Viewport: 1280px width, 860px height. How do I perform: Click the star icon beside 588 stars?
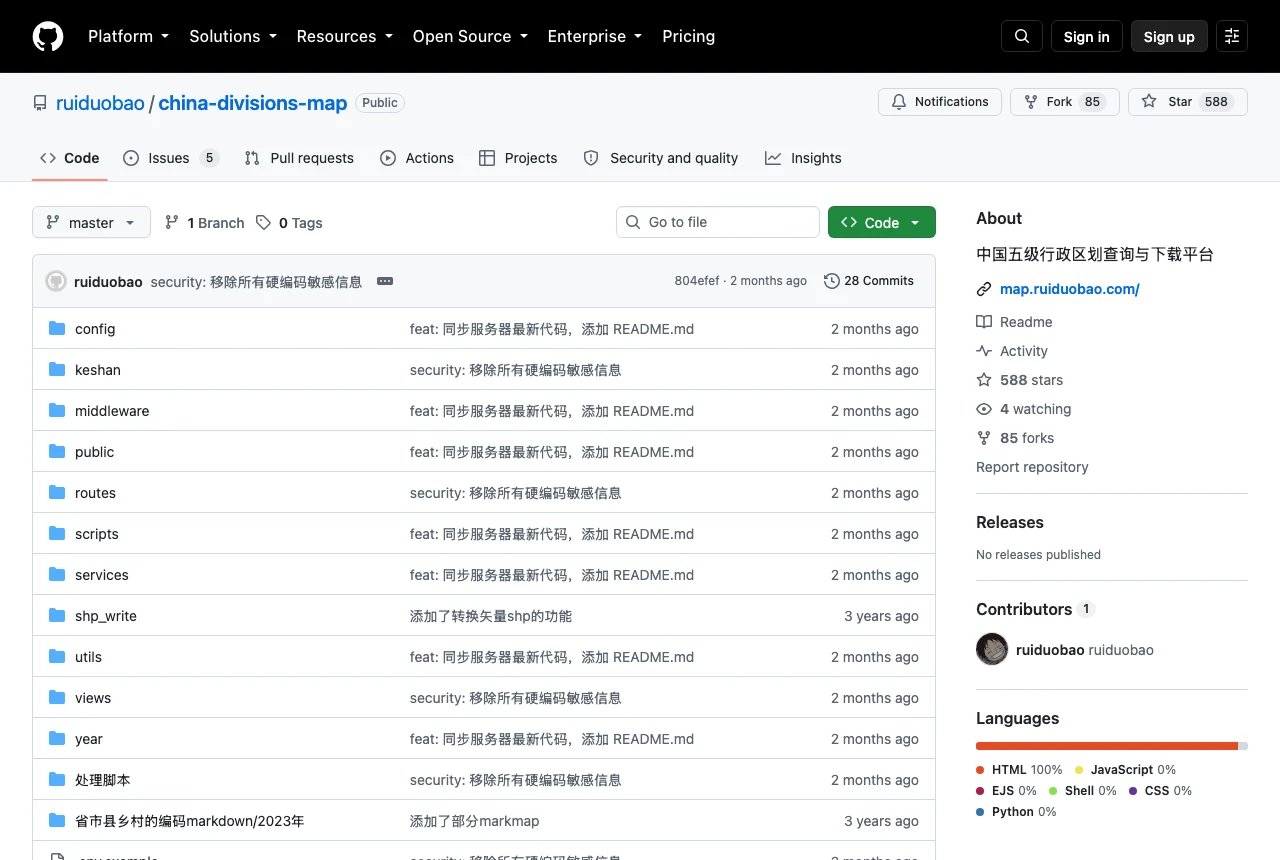(x=984, y=380)
